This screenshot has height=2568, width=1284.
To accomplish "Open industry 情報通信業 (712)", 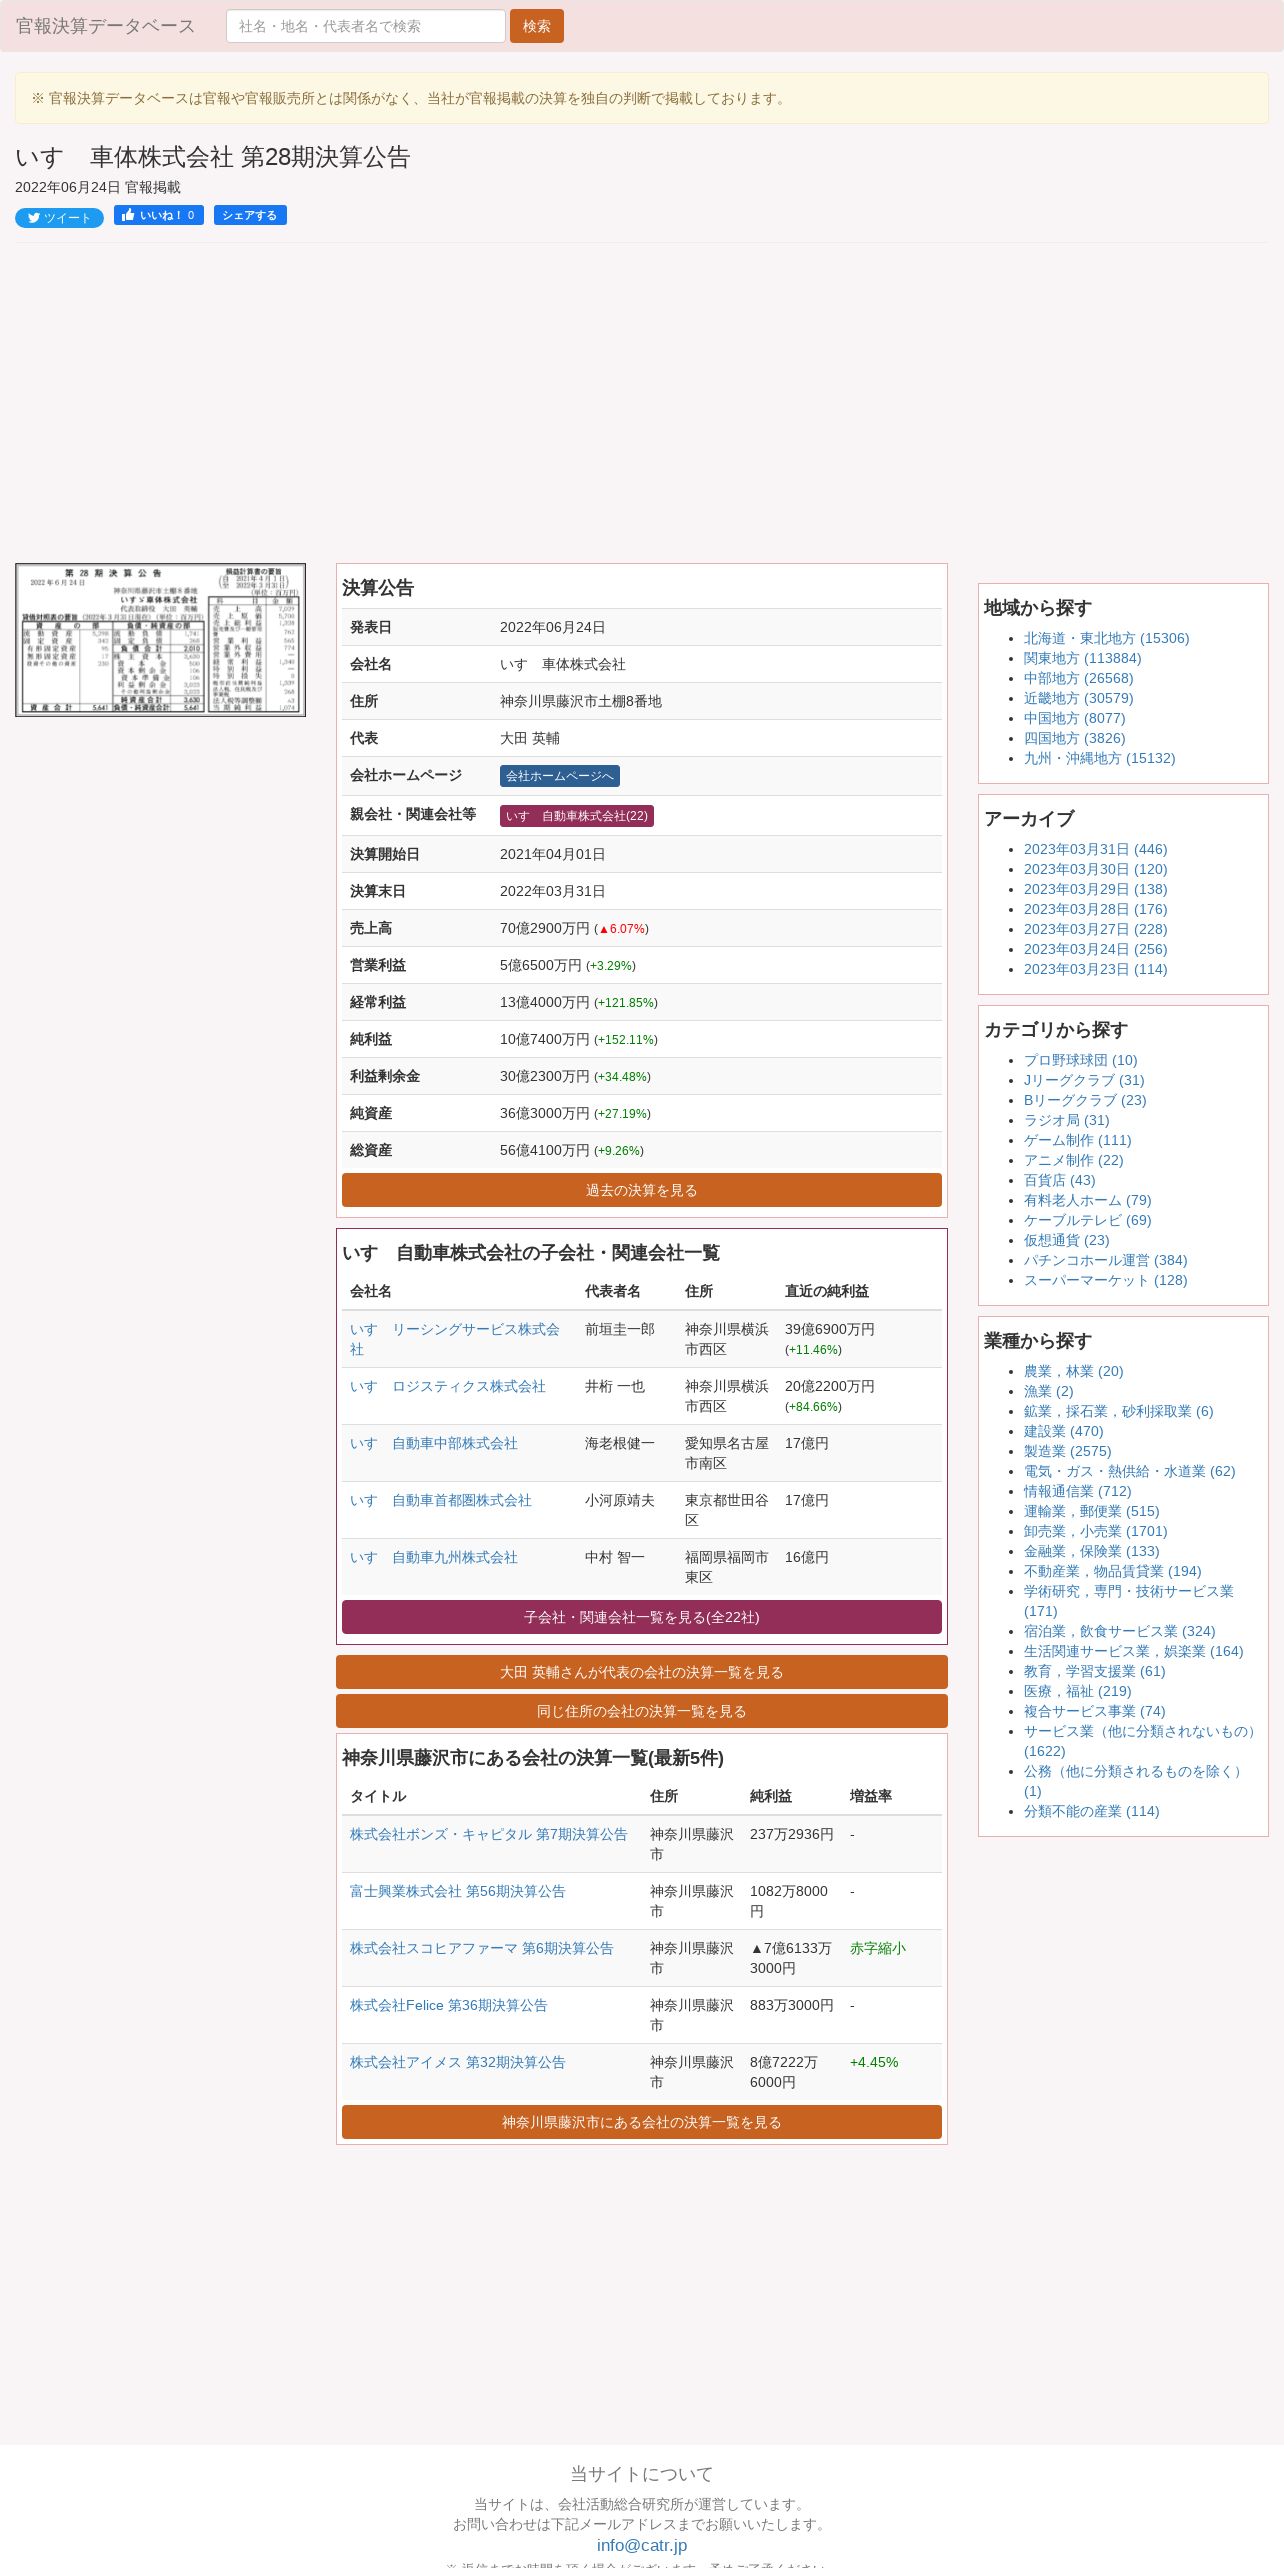I will click(x=1077, y=1491).
